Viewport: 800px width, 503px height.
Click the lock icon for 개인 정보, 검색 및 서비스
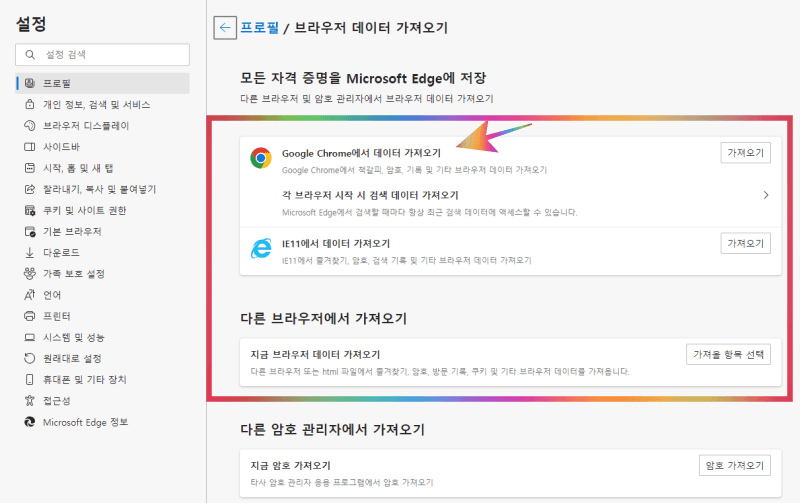click(30, 104)
